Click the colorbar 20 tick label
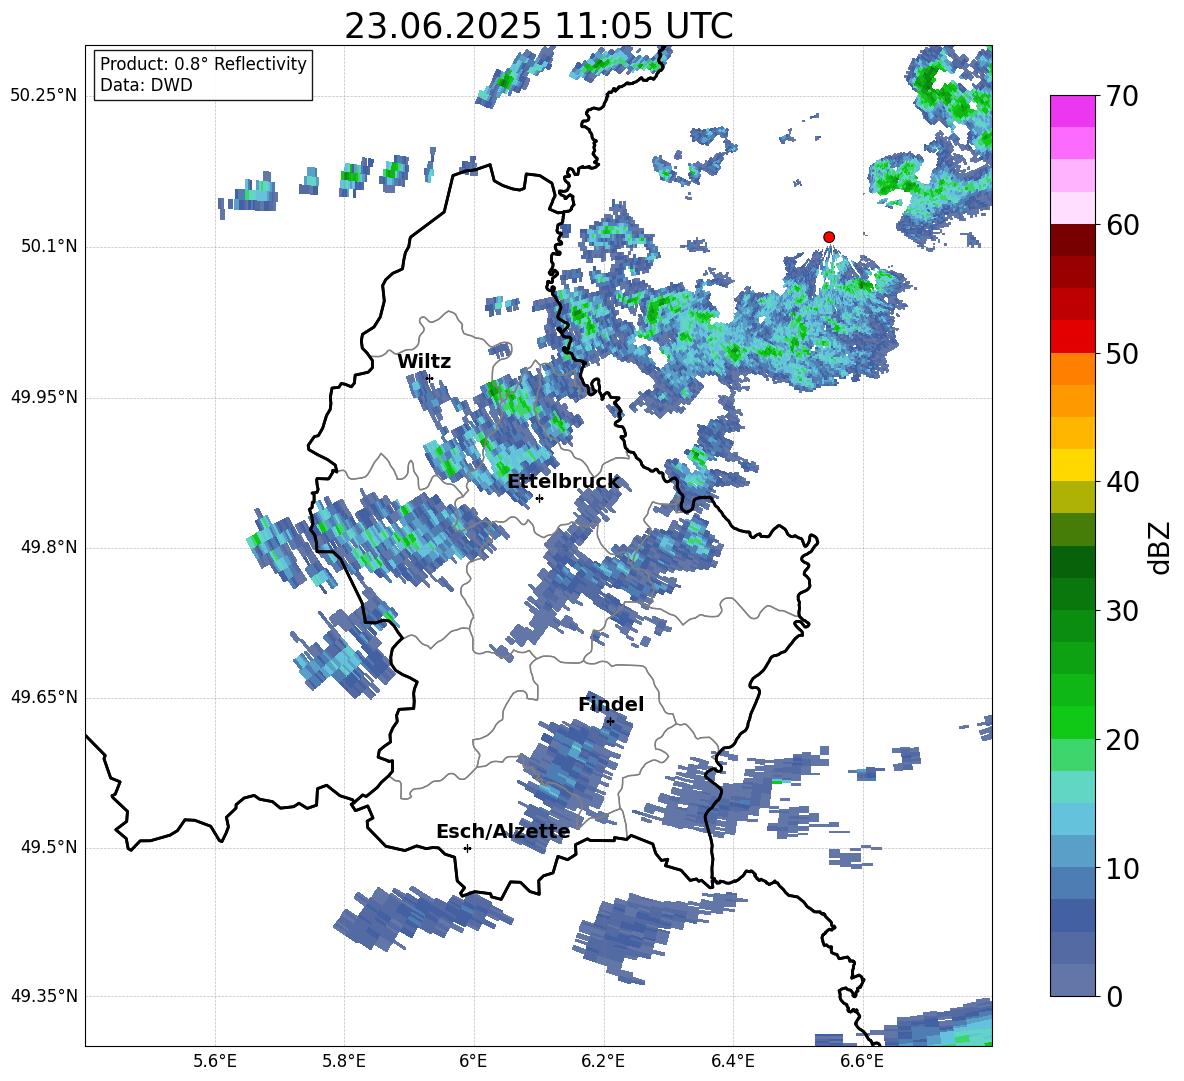 point(1122,740)
